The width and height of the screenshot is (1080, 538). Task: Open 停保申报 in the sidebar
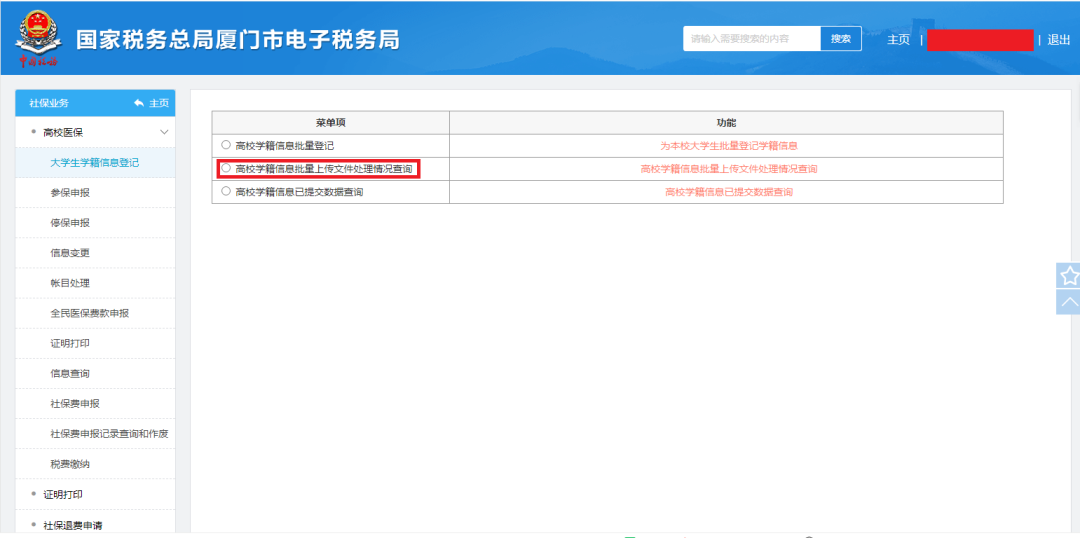click(95, 223)
